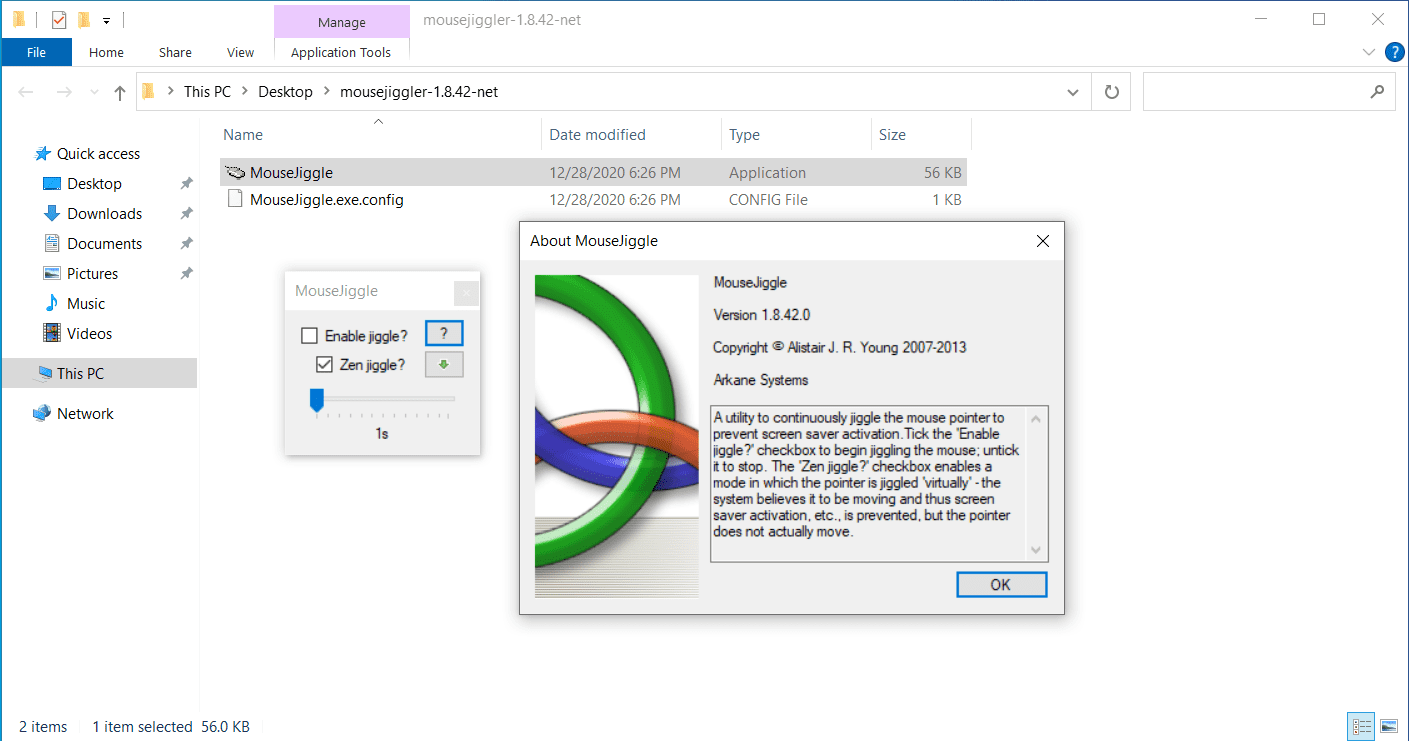
Task: Expand the address bar history dropdown
Action: tap(1073, 92)
